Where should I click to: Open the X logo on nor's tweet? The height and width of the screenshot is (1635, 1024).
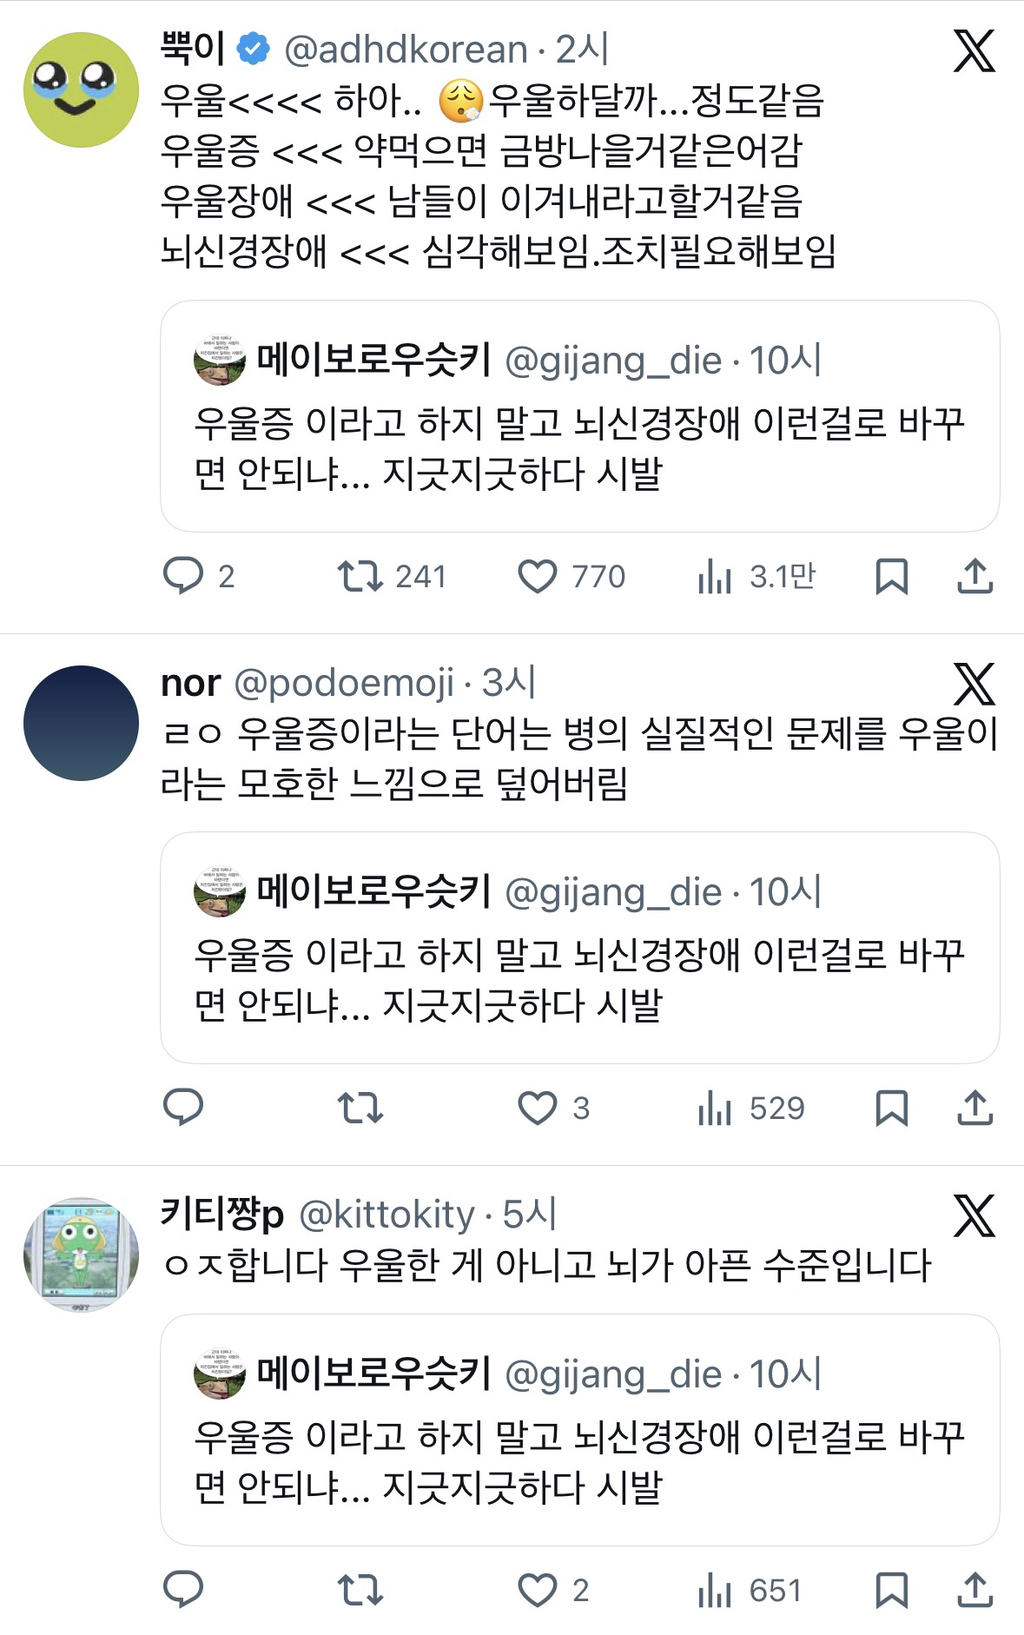(x=974, y=686)
